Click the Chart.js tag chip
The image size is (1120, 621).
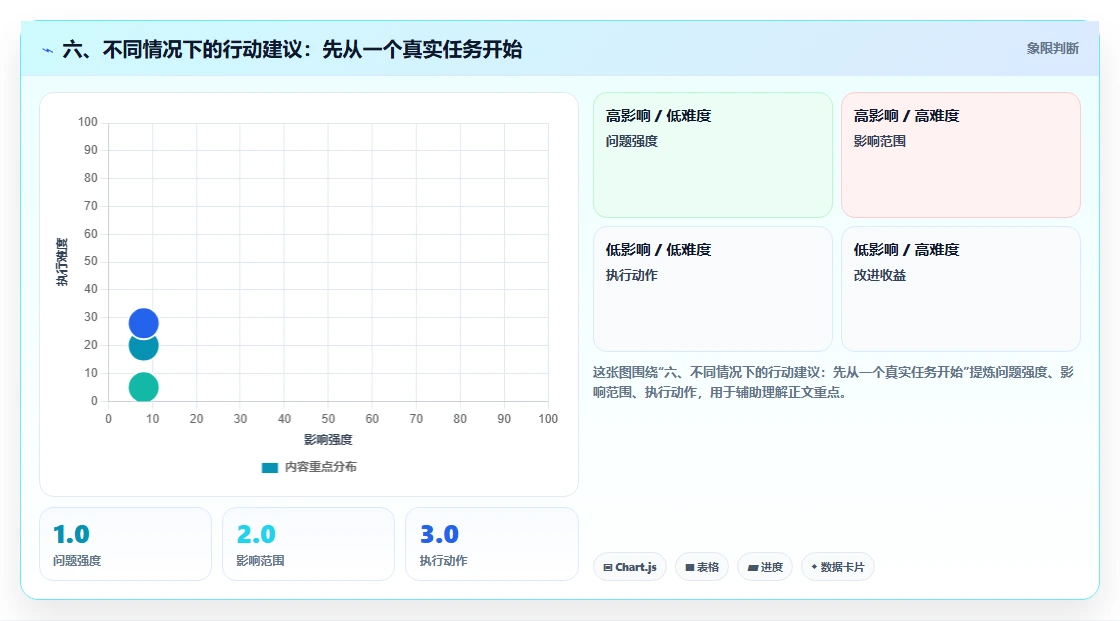(x=630, y=567)
